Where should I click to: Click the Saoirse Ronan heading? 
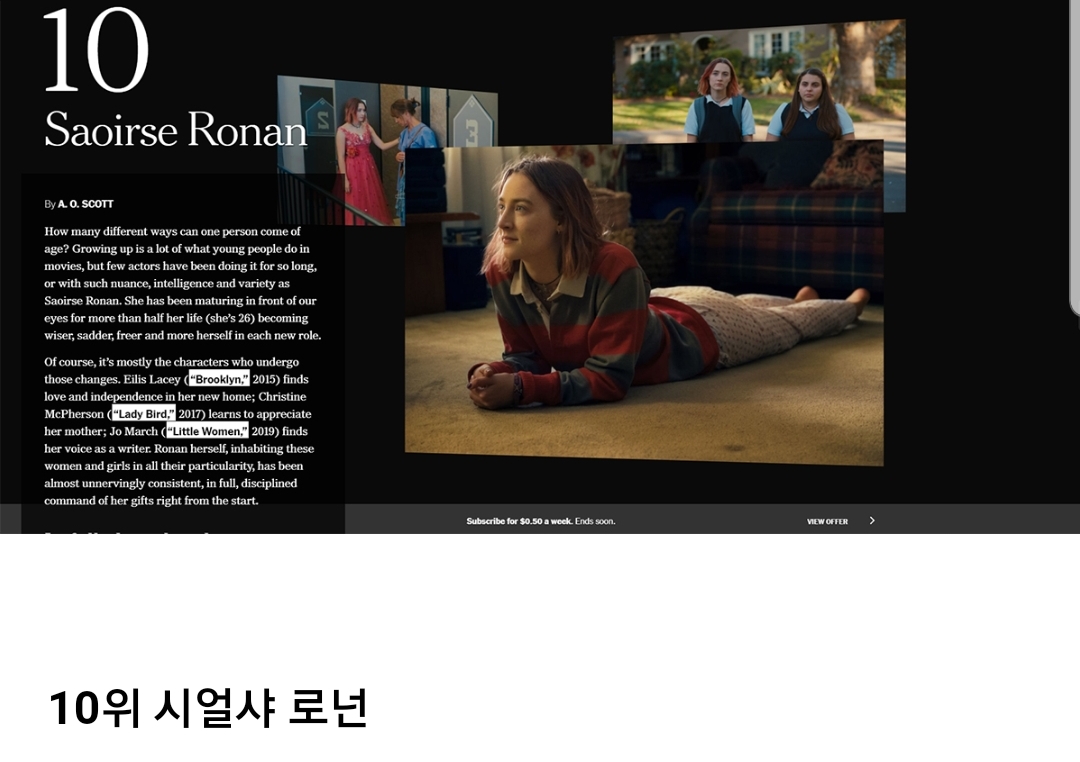(x=176, y=129)
